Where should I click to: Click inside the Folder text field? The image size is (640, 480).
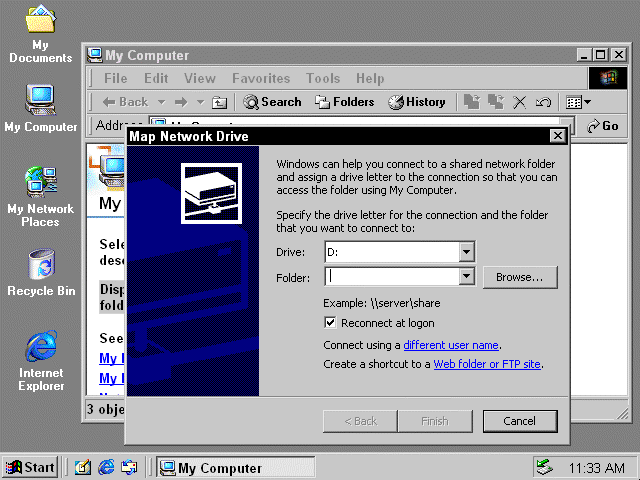[391, 277]
